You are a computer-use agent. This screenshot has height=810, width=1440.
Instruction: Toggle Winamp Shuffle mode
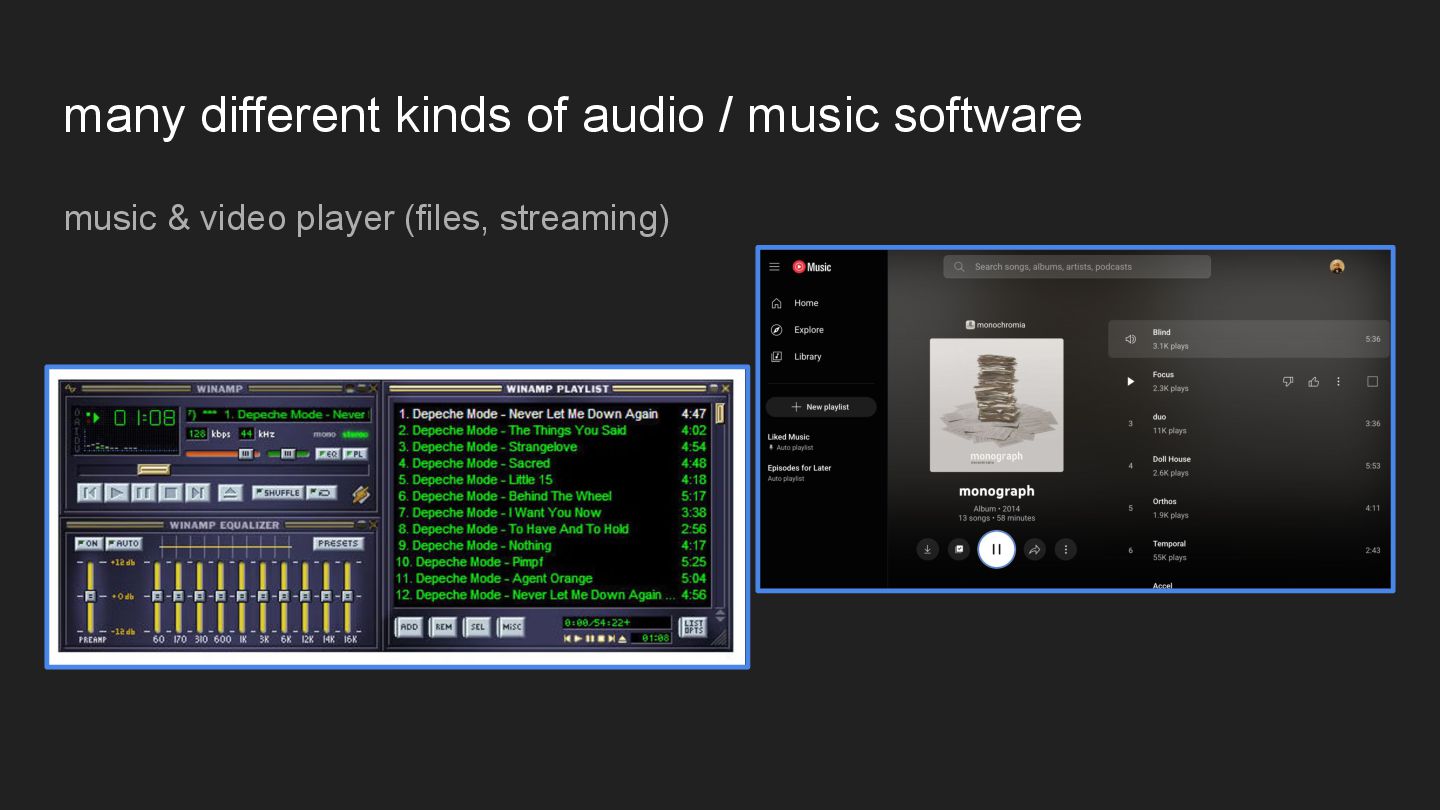(x=277, y=492)
